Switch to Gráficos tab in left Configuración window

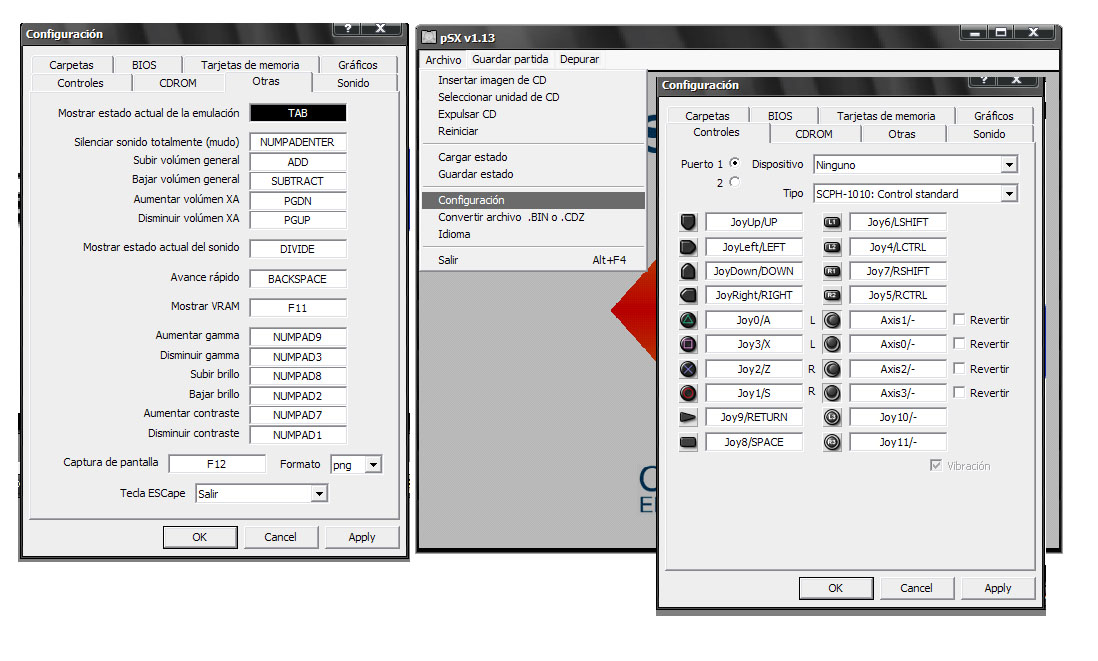[x=358, y=64]
